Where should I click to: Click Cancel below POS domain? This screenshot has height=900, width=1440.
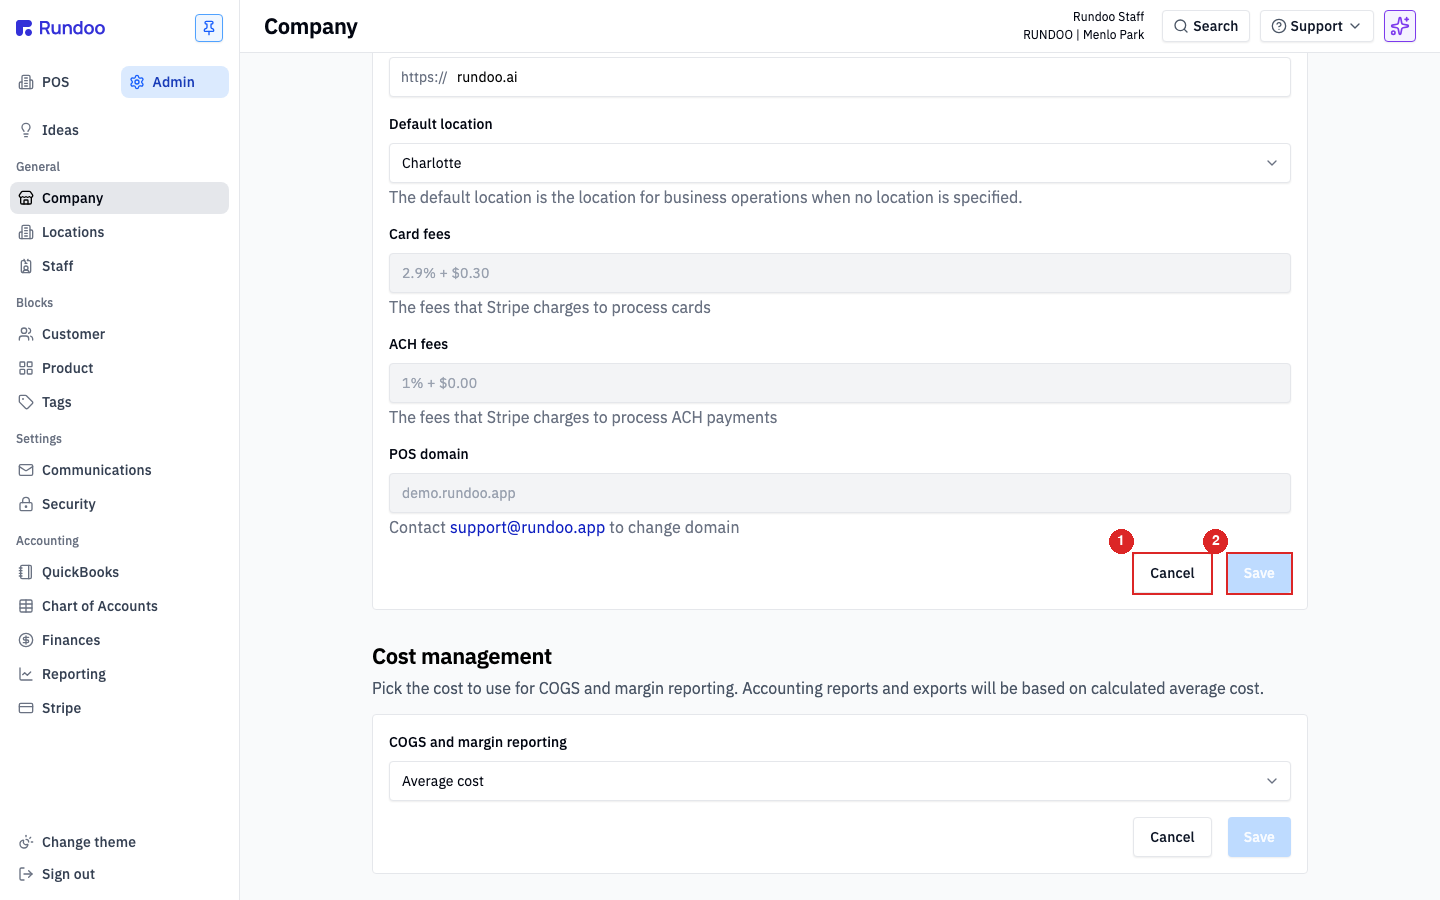1172,573
